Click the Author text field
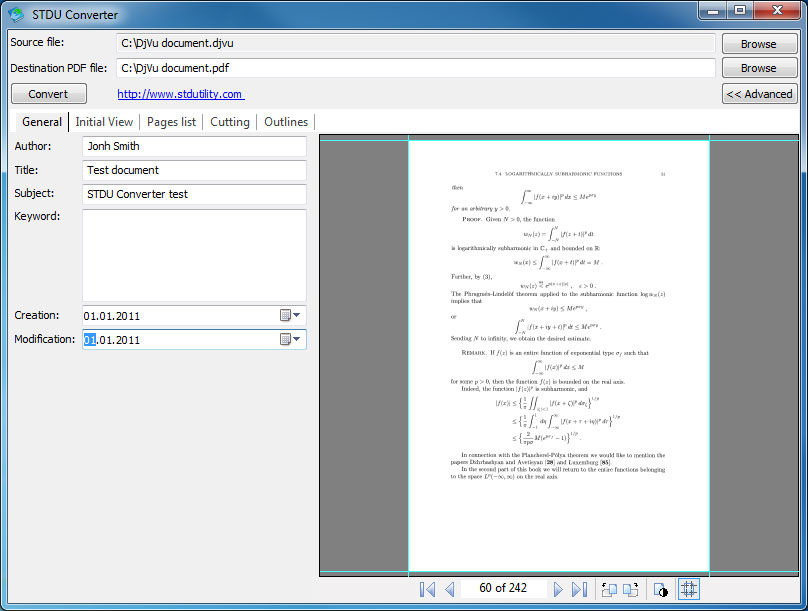The image size is (808, 611). point(194,147)
